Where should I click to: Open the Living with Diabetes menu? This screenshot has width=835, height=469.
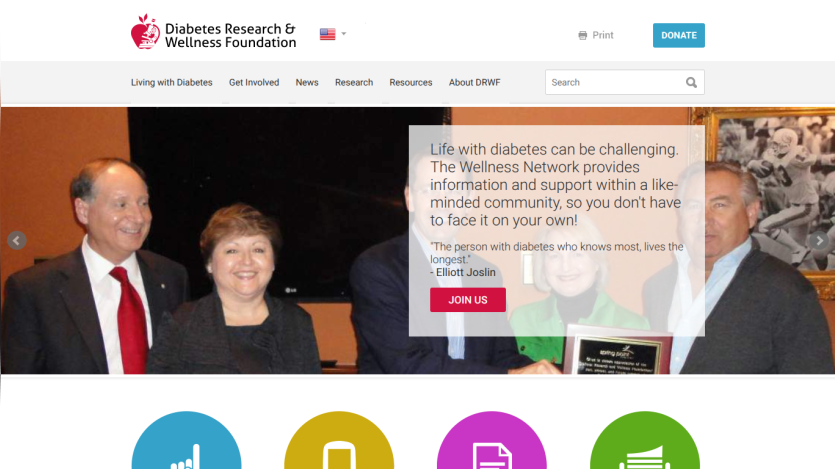171,83
